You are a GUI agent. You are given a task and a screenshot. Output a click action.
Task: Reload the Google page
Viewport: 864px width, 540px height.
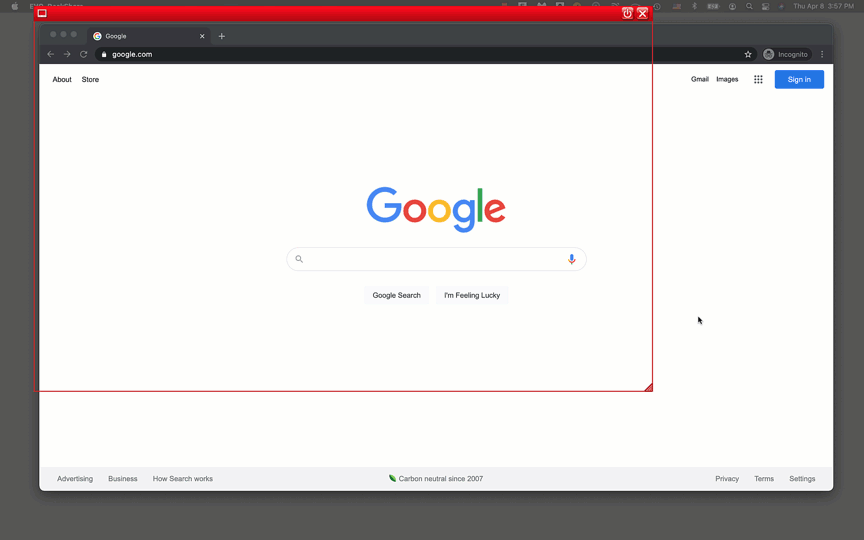pos(84,54)
